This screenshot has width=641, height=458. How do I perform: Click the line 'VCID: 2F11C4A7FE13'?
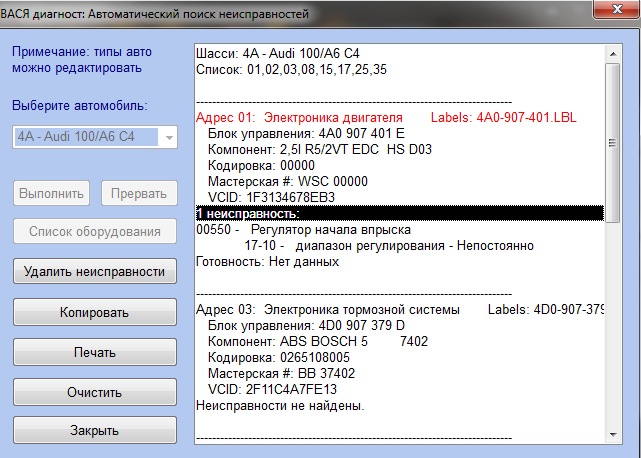point(272,389)
